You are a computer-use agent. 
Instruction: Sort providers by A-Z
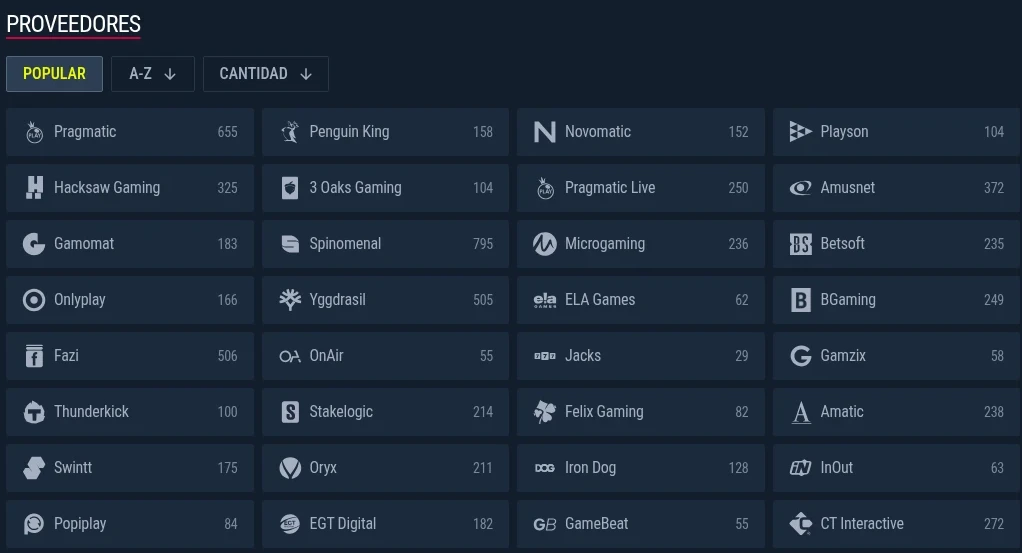[153, 74]
